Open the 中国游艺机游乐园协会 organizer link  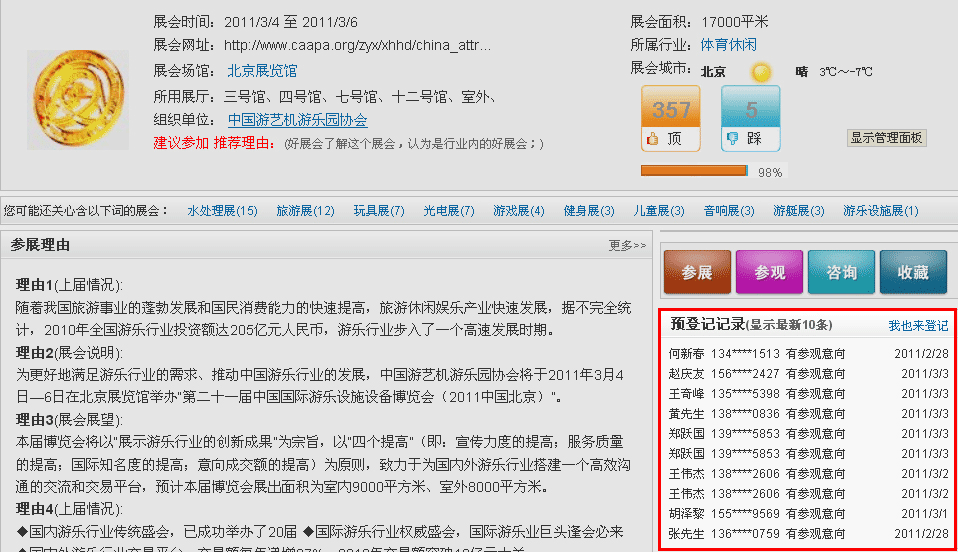(297, 120)
